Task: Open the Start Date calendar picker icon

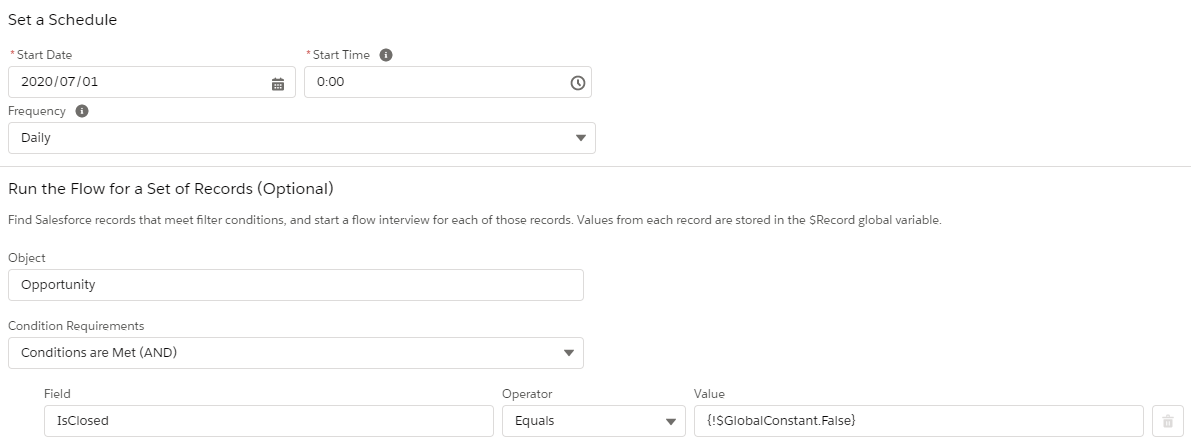Action: (278, 83)
